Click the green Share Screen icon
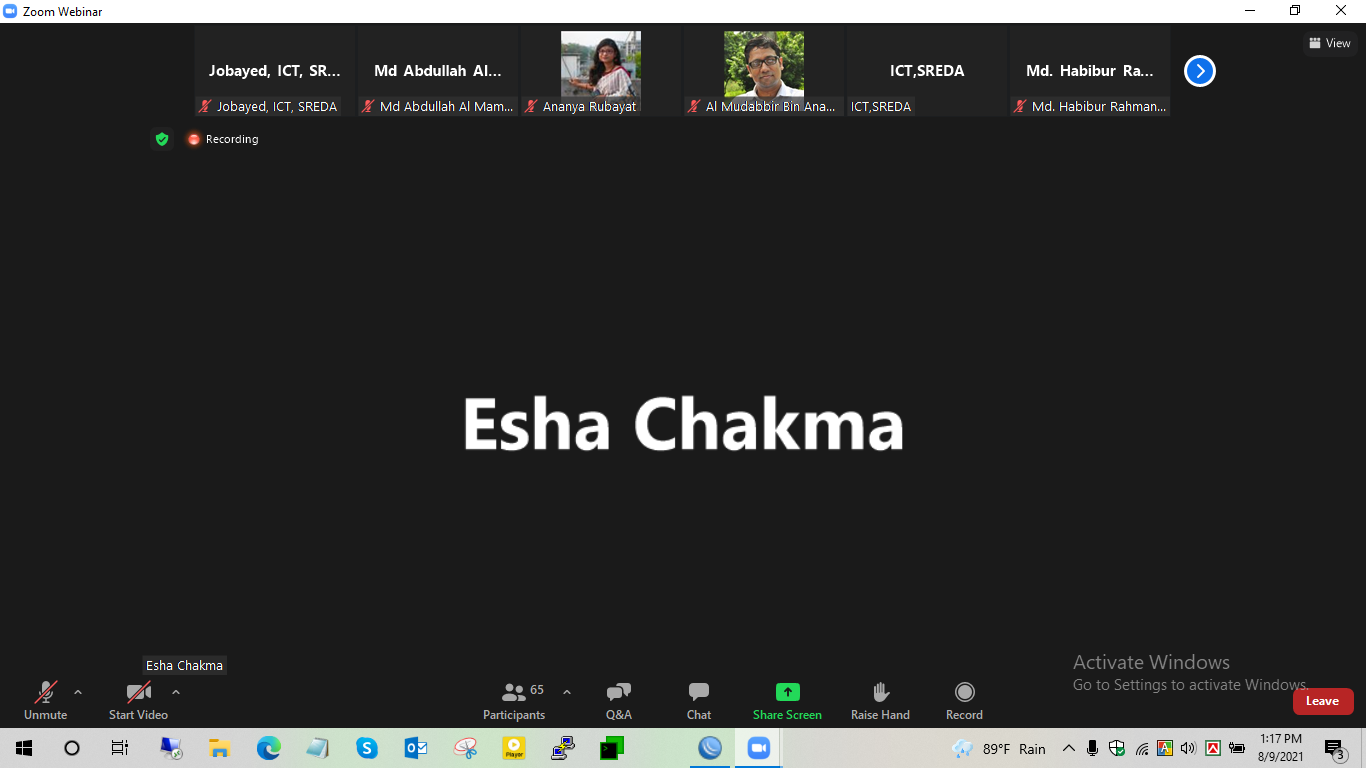 [787, 692]
